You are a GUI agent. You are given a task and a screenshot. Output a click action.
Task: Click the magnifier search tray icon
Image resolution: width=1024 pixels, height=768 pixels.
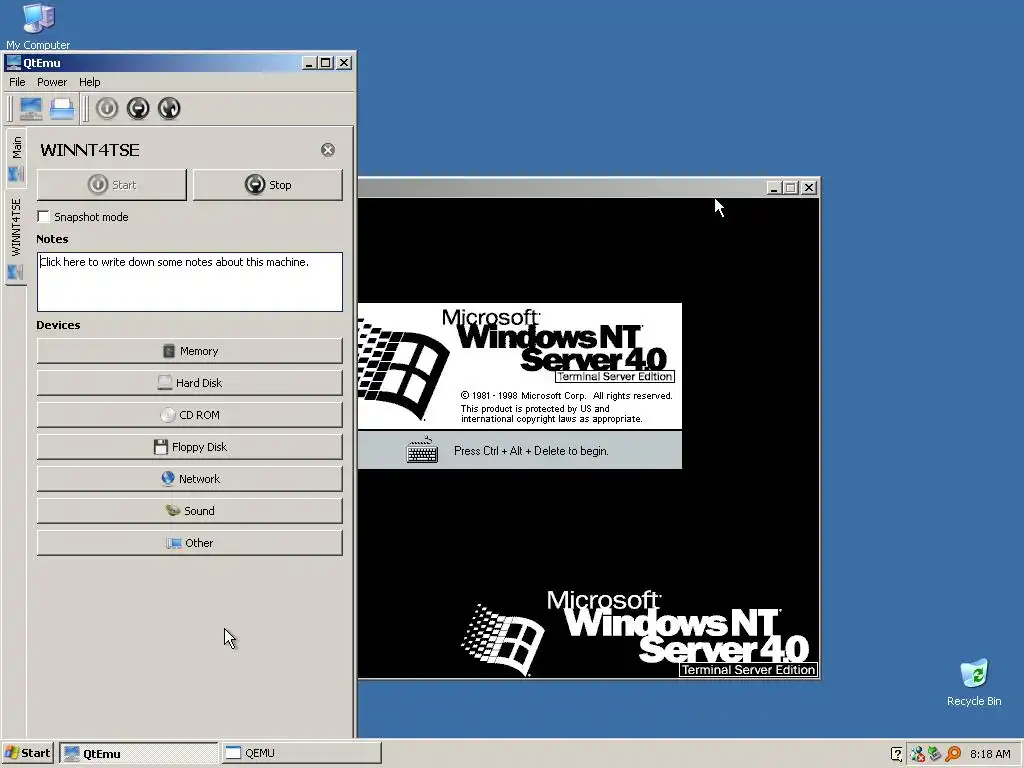[953, 754]
